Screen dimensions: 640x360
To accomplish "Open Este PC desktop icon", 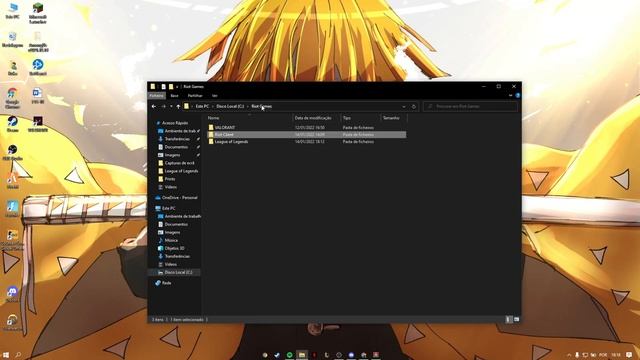I will 13,11.
